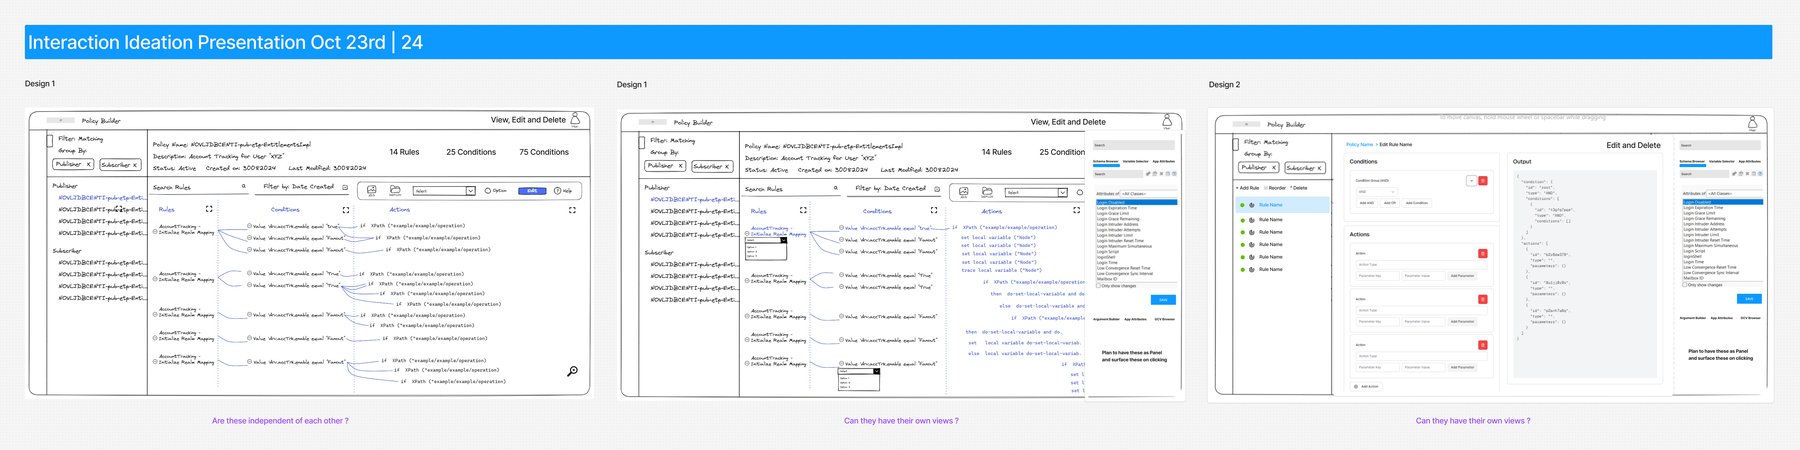Expand the Rules column in first Design 1 frame

(x=209, y=209)
